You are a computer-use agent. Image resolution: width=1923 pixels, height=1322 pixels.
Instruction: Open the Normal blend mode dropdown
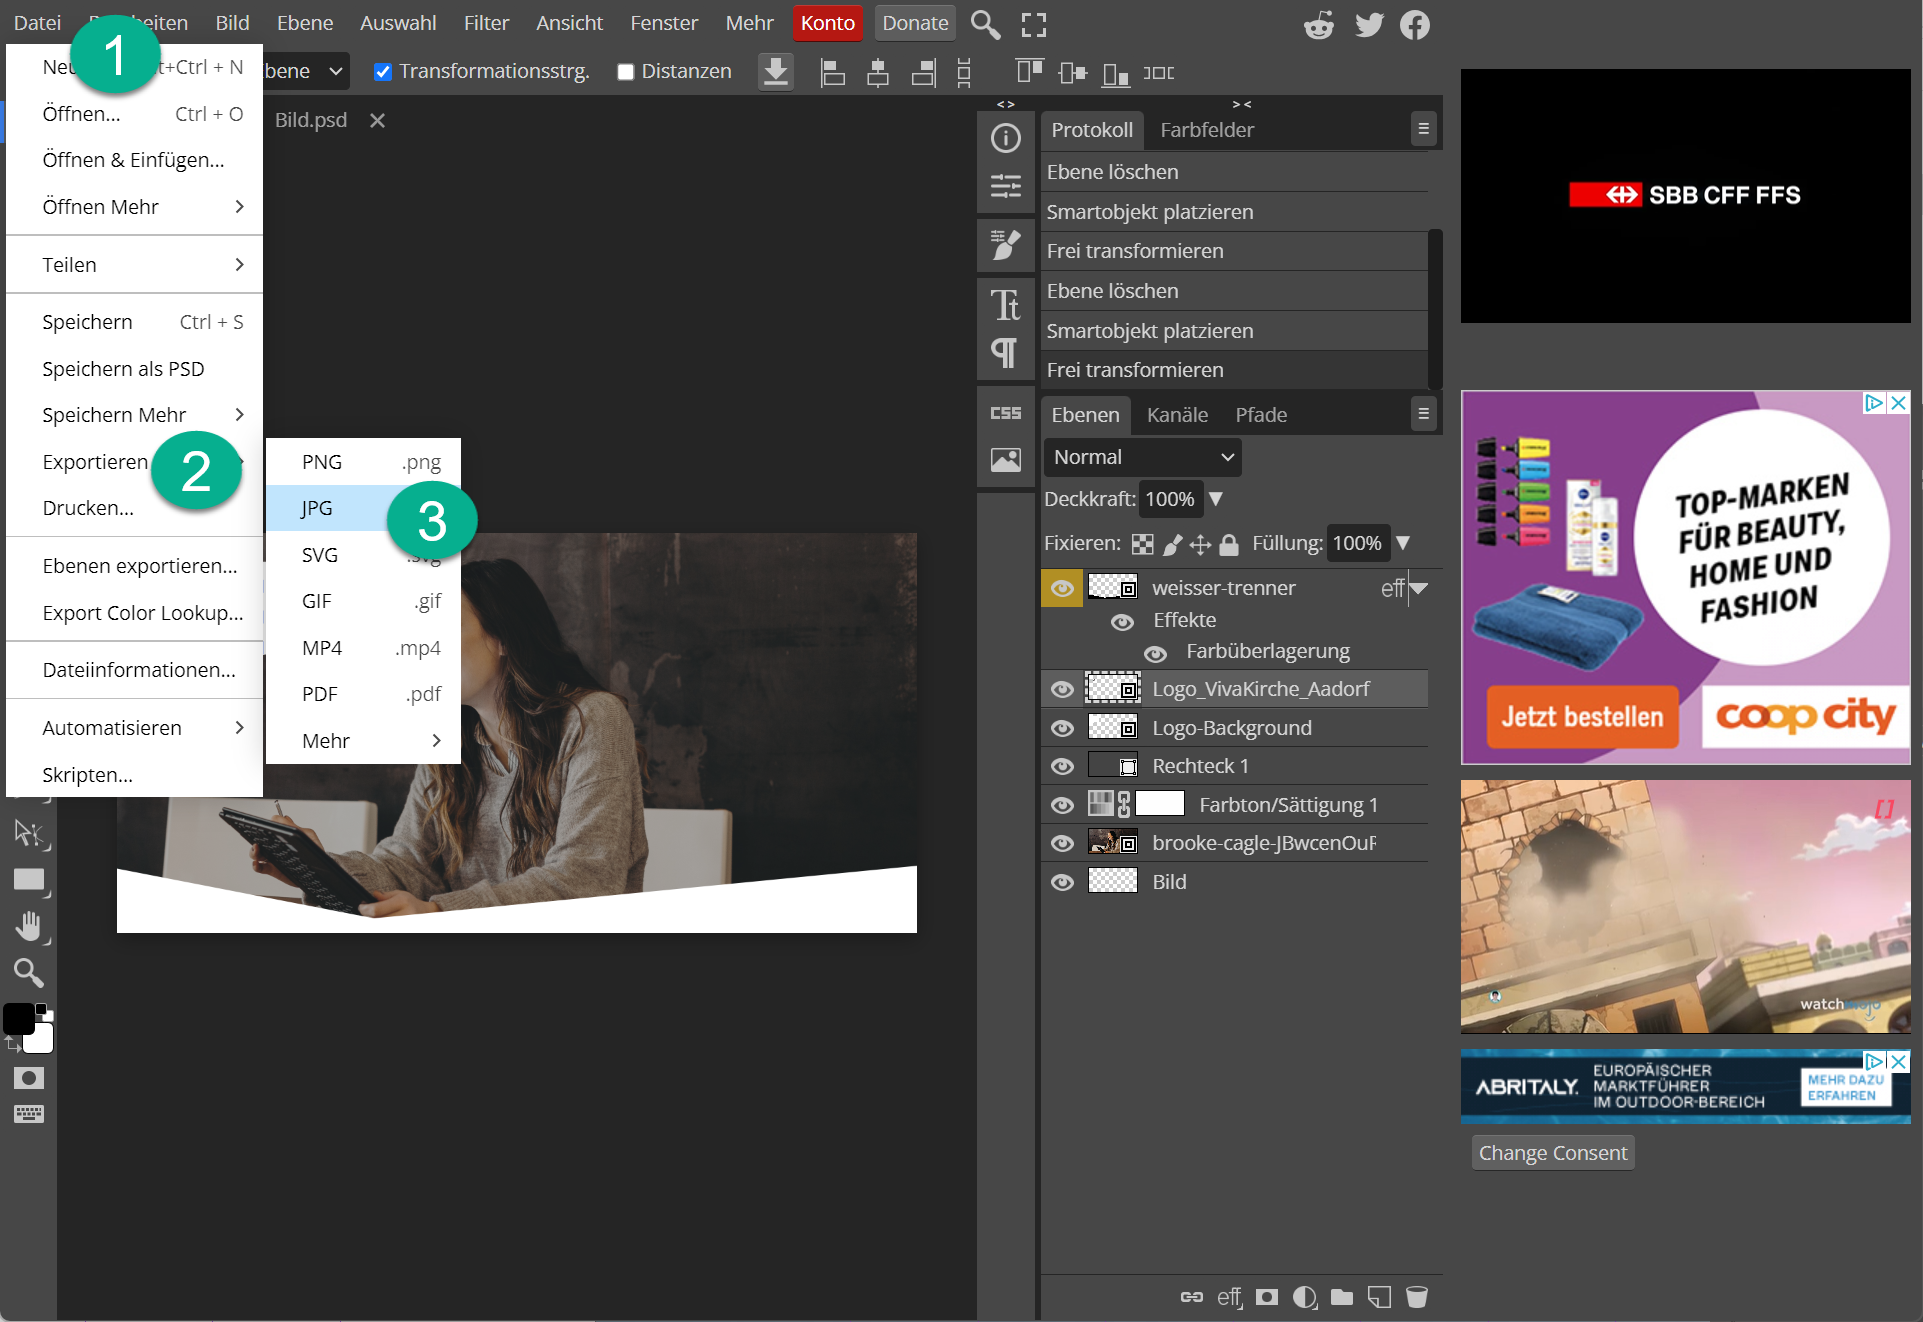[x=1142, y=457]
